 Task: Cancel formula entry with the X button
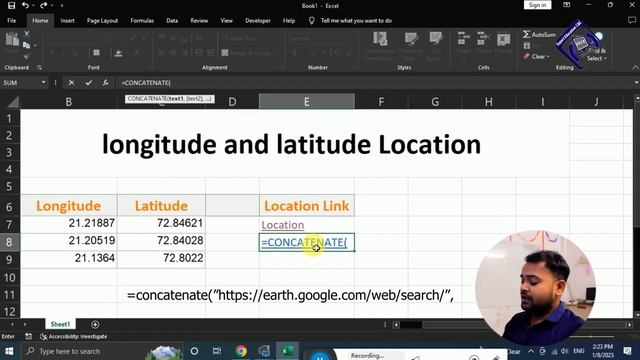point(71,83)
